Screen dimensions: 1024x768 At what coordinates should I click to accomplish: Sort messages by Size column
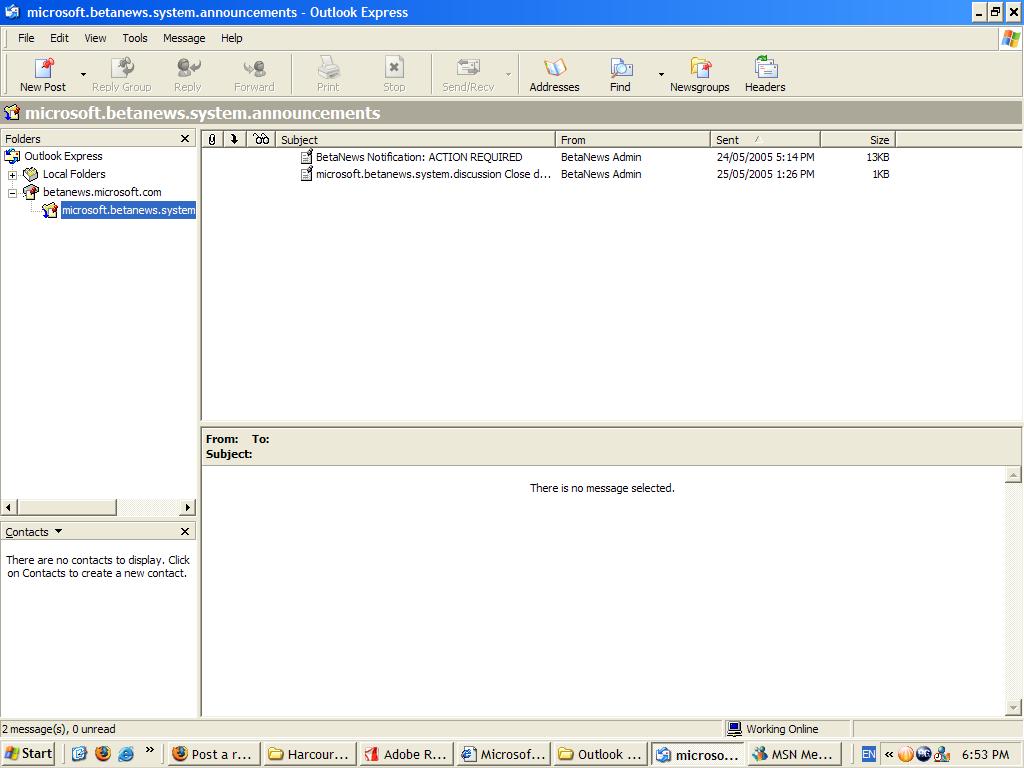tap(858, 140)
